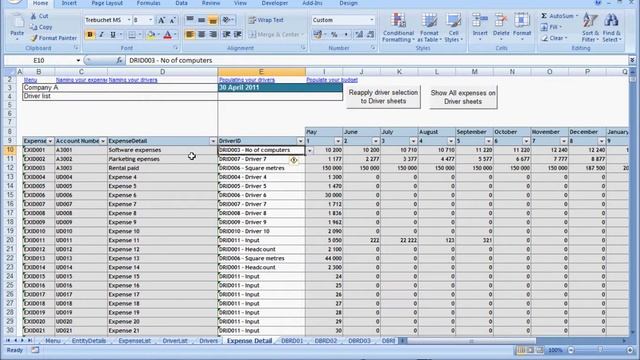Set Bottom Align vertical alignment
Image resolution: width=640 pixels, height=360 pixels.
tap(213, 20)
